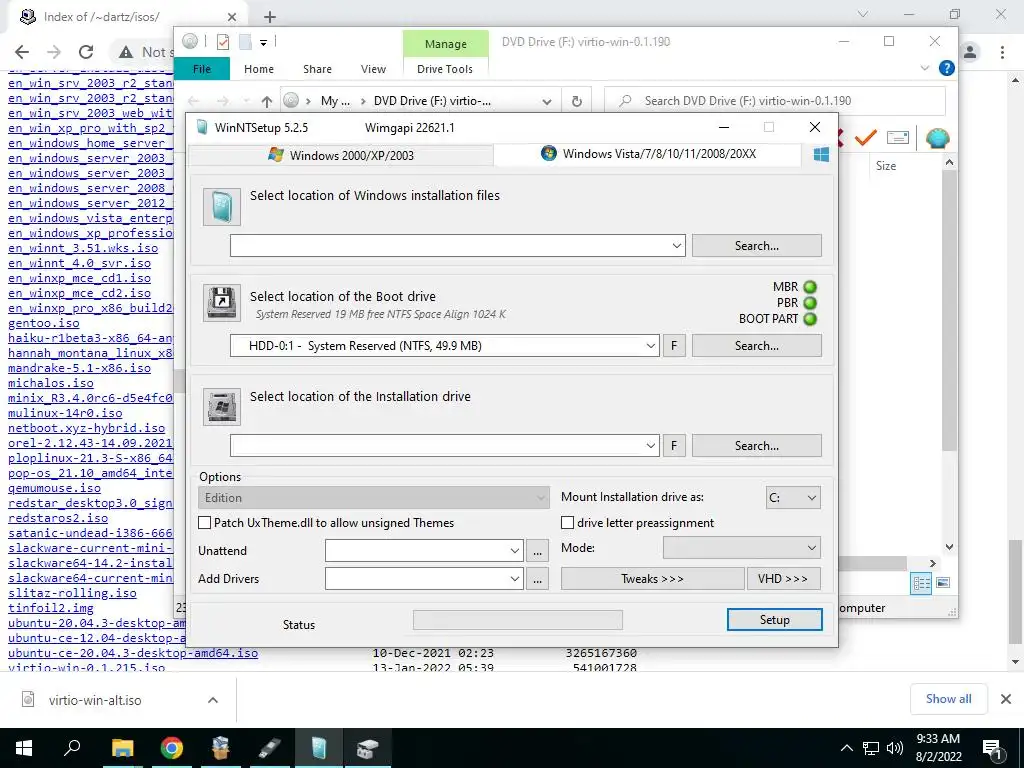
Task: Click the Windows installation files icon
Action: pos(221,207)
